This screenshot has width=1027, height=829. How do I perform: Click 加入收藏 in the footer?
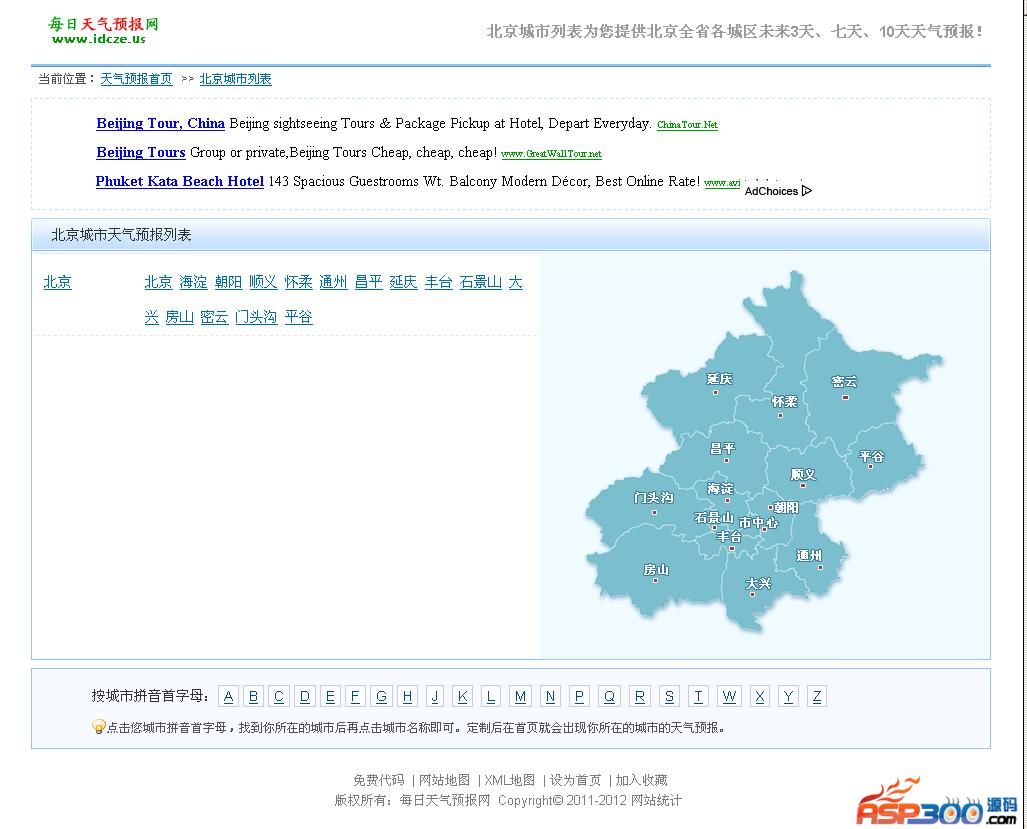641,780
